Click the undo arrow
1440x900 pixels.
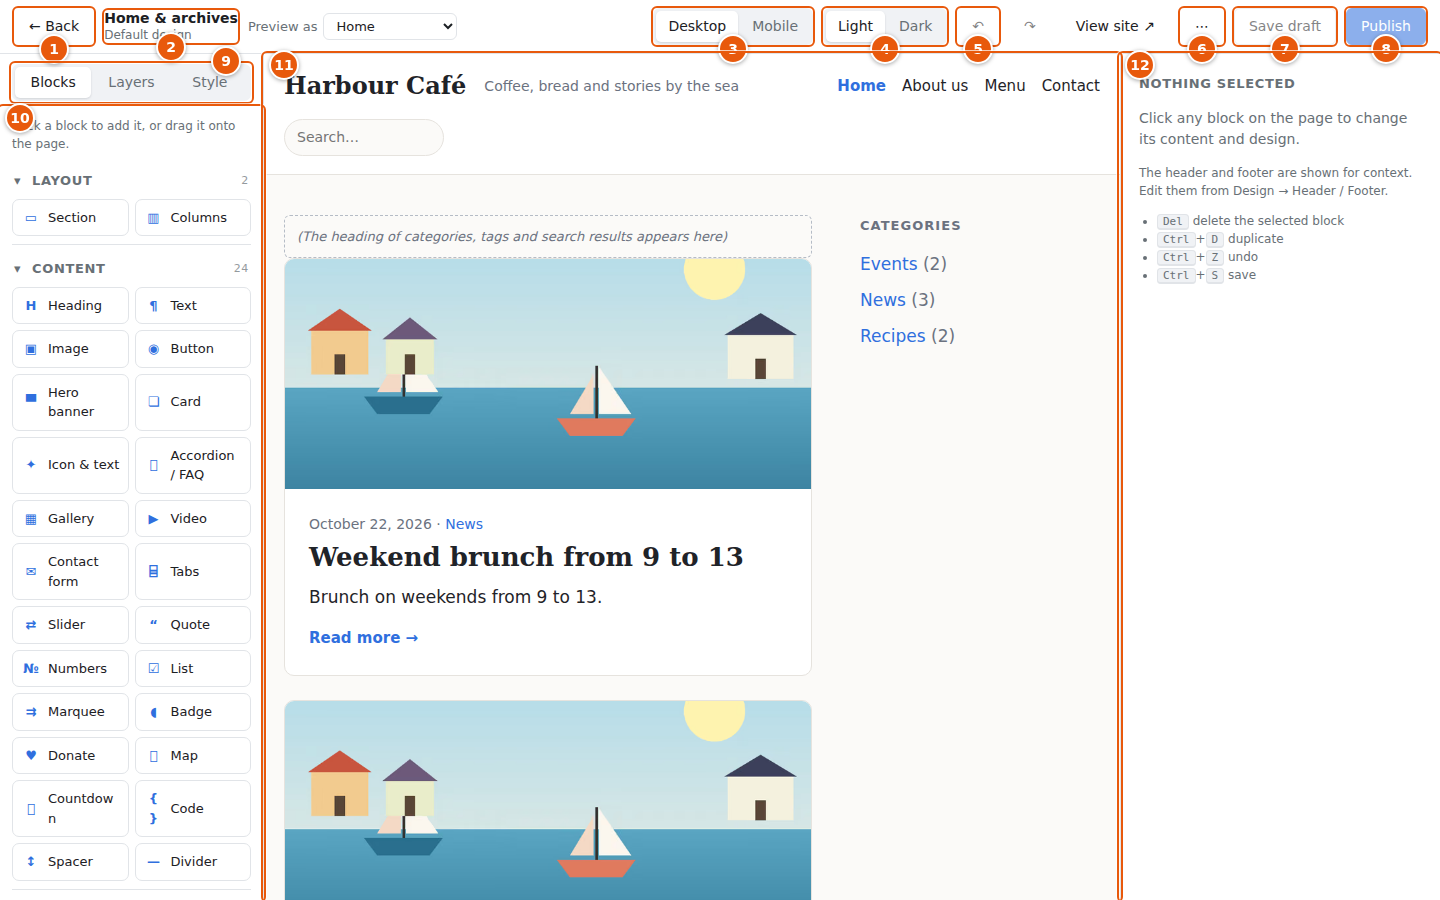(978, 26)
